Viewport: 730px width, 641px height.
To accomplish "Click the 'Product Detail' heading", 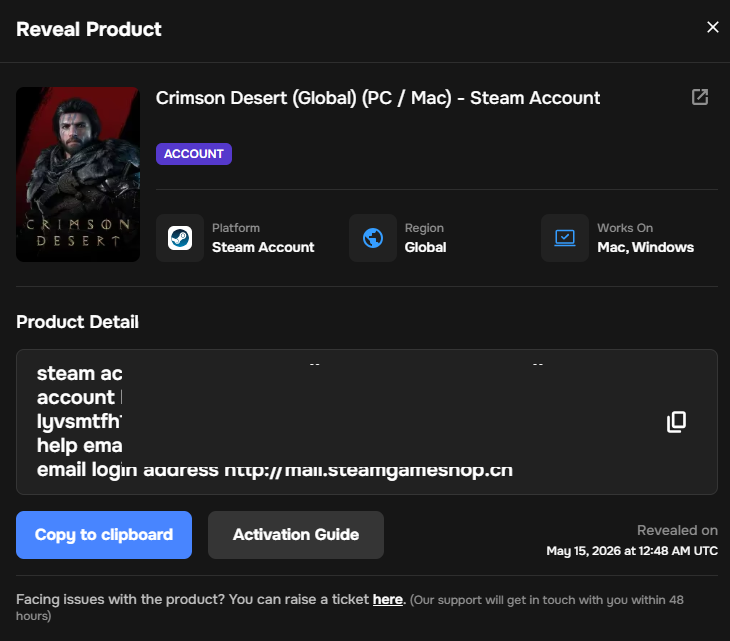I will pos(77,322).
